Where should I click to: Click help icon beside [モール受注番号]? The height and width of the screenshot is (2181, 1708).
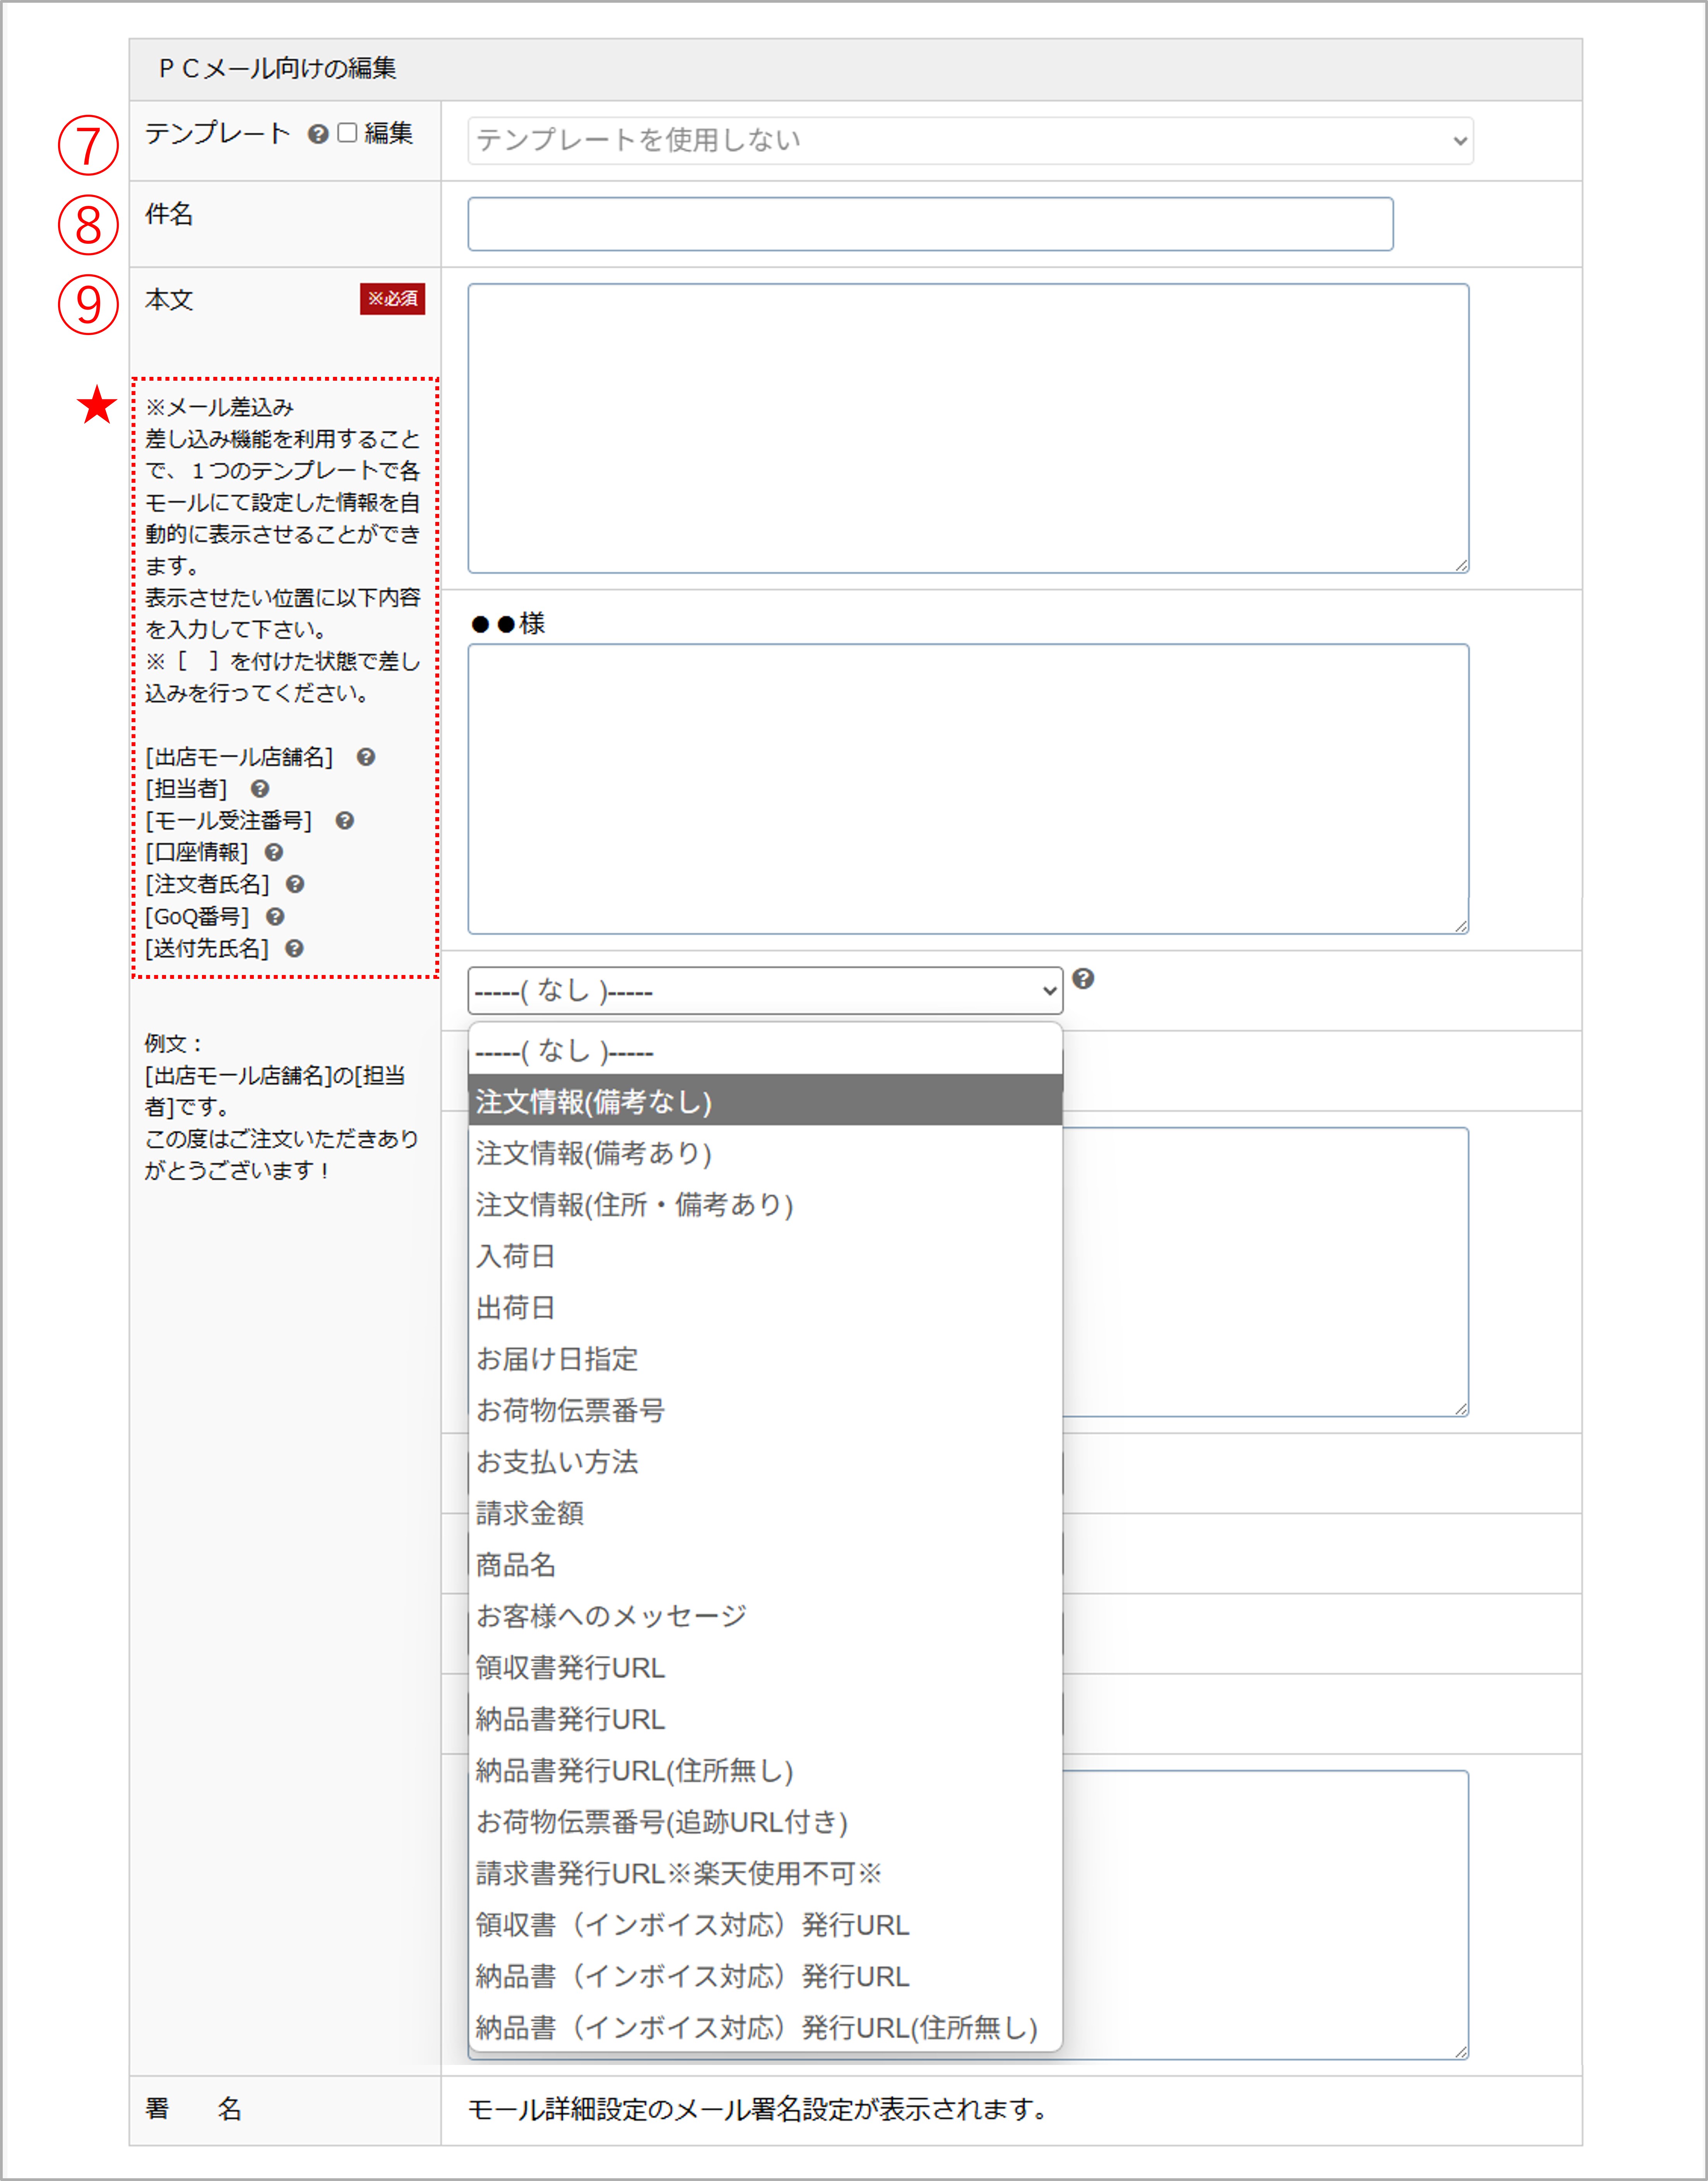(x=345, y=821)
